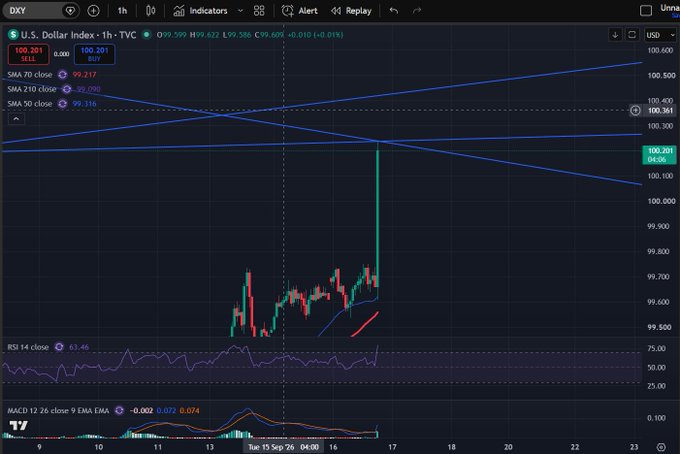This screenshot has height=454, width=680.
Task: Click the bracket square icon beside USD
Action: pos(632,35)
